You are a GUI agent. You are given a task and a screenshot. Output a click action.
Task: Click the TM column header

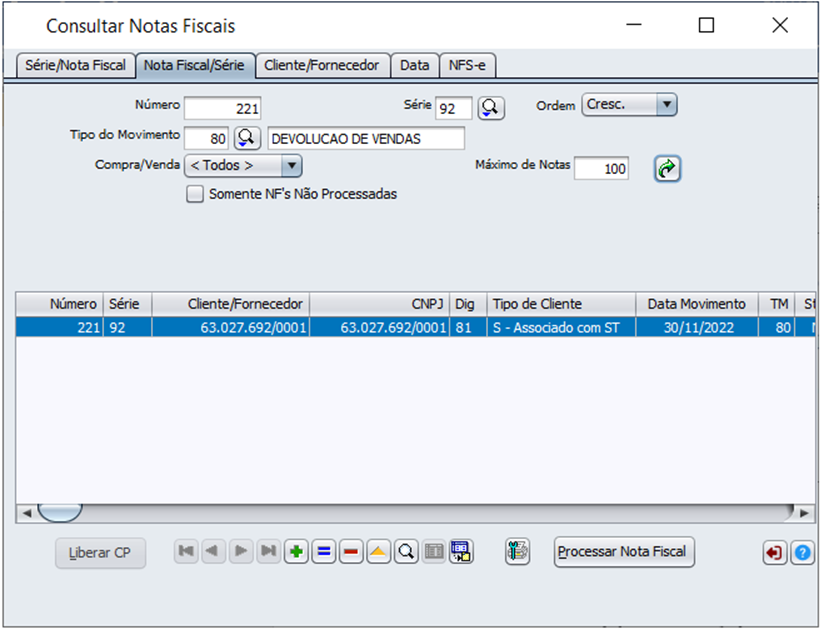(777, 304)
